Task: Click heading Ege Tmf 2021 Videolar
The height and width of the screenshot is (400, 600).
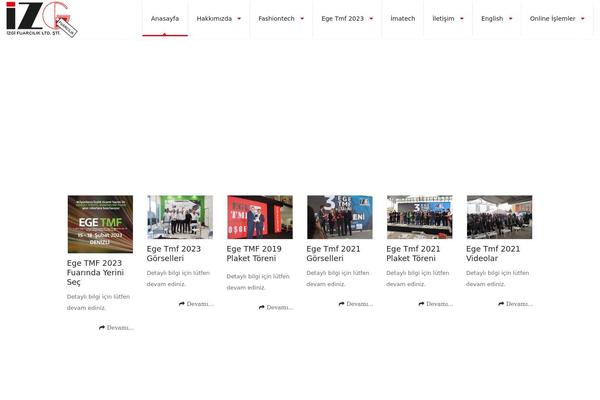Action: coord(493,253)
